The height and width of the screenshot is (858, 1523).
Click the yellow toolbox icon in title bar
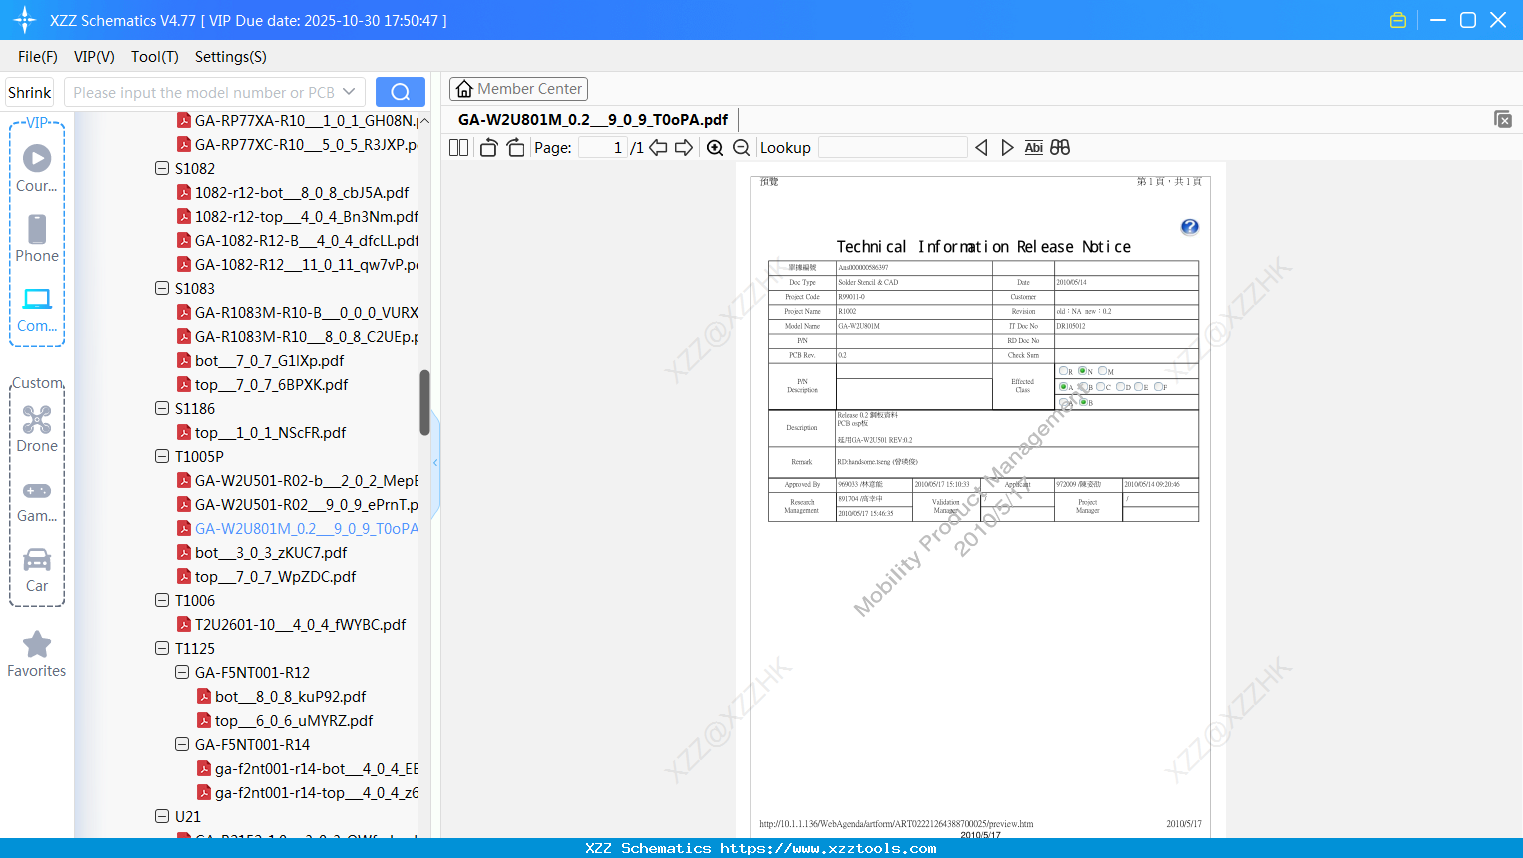(x=1398, y=20)
